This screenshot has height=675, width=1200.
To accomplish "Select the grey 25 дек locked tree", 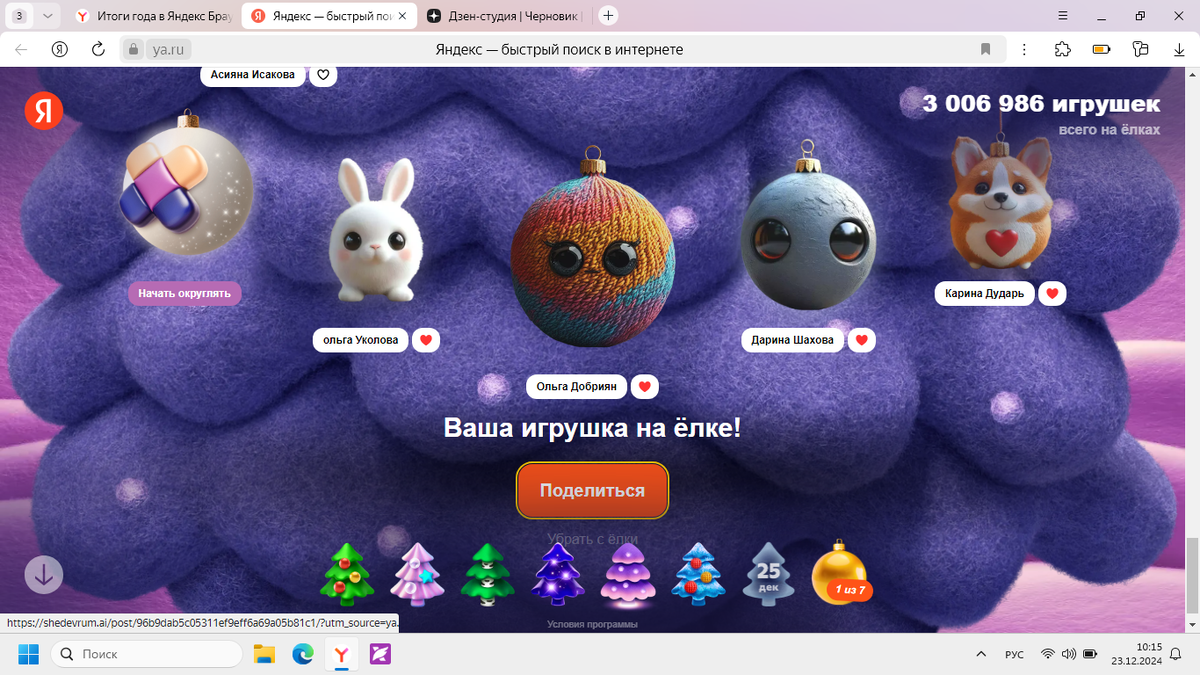I will click(x=768, y=574).
